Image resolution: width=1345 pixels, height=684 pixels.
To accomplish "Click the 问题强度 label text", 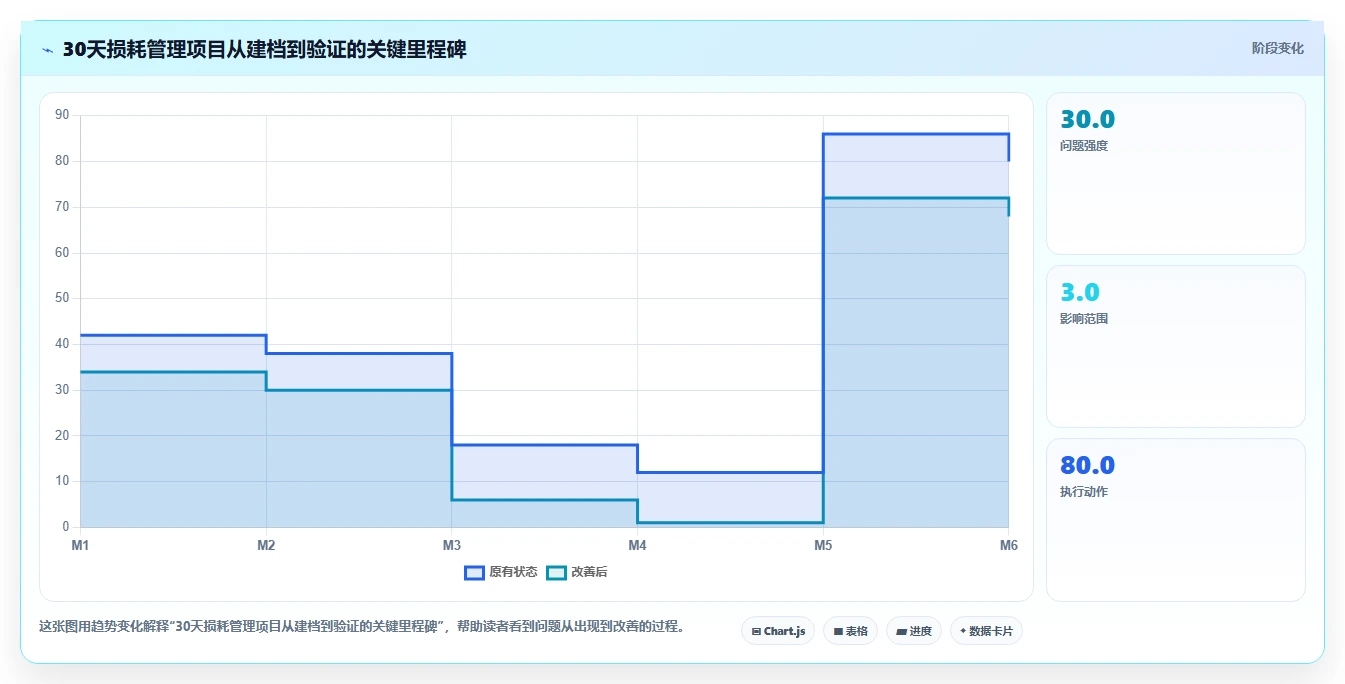I will click(x=1084, y=146).
